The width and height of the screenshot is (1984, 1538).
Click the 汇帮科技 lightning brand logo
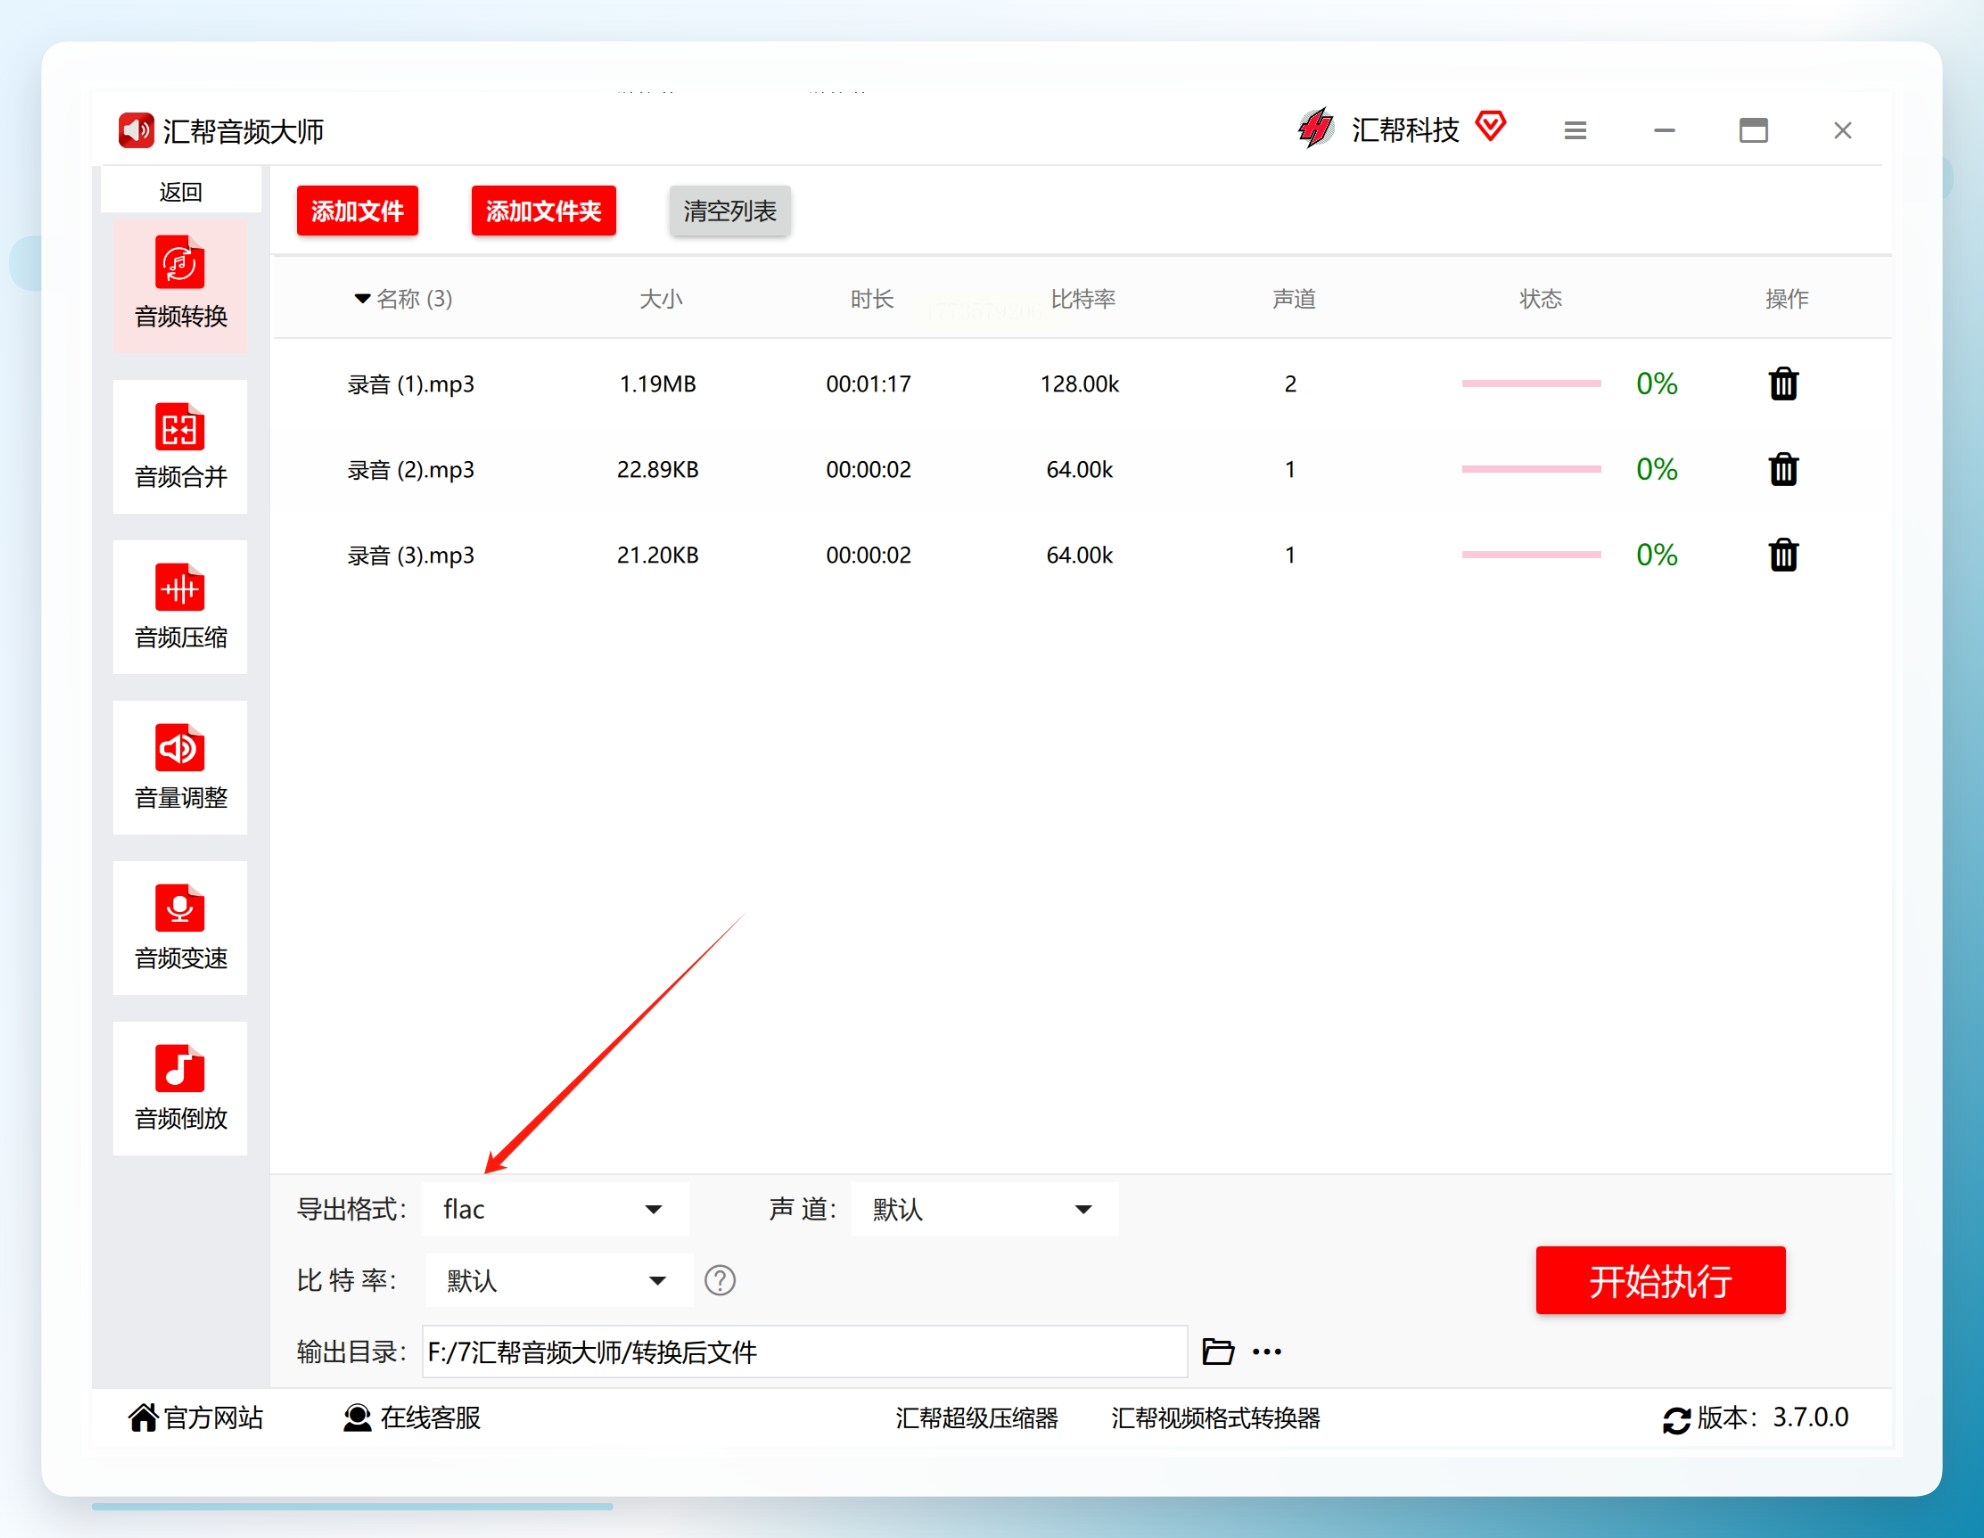pyautogui.click(x=1316, y=128)
